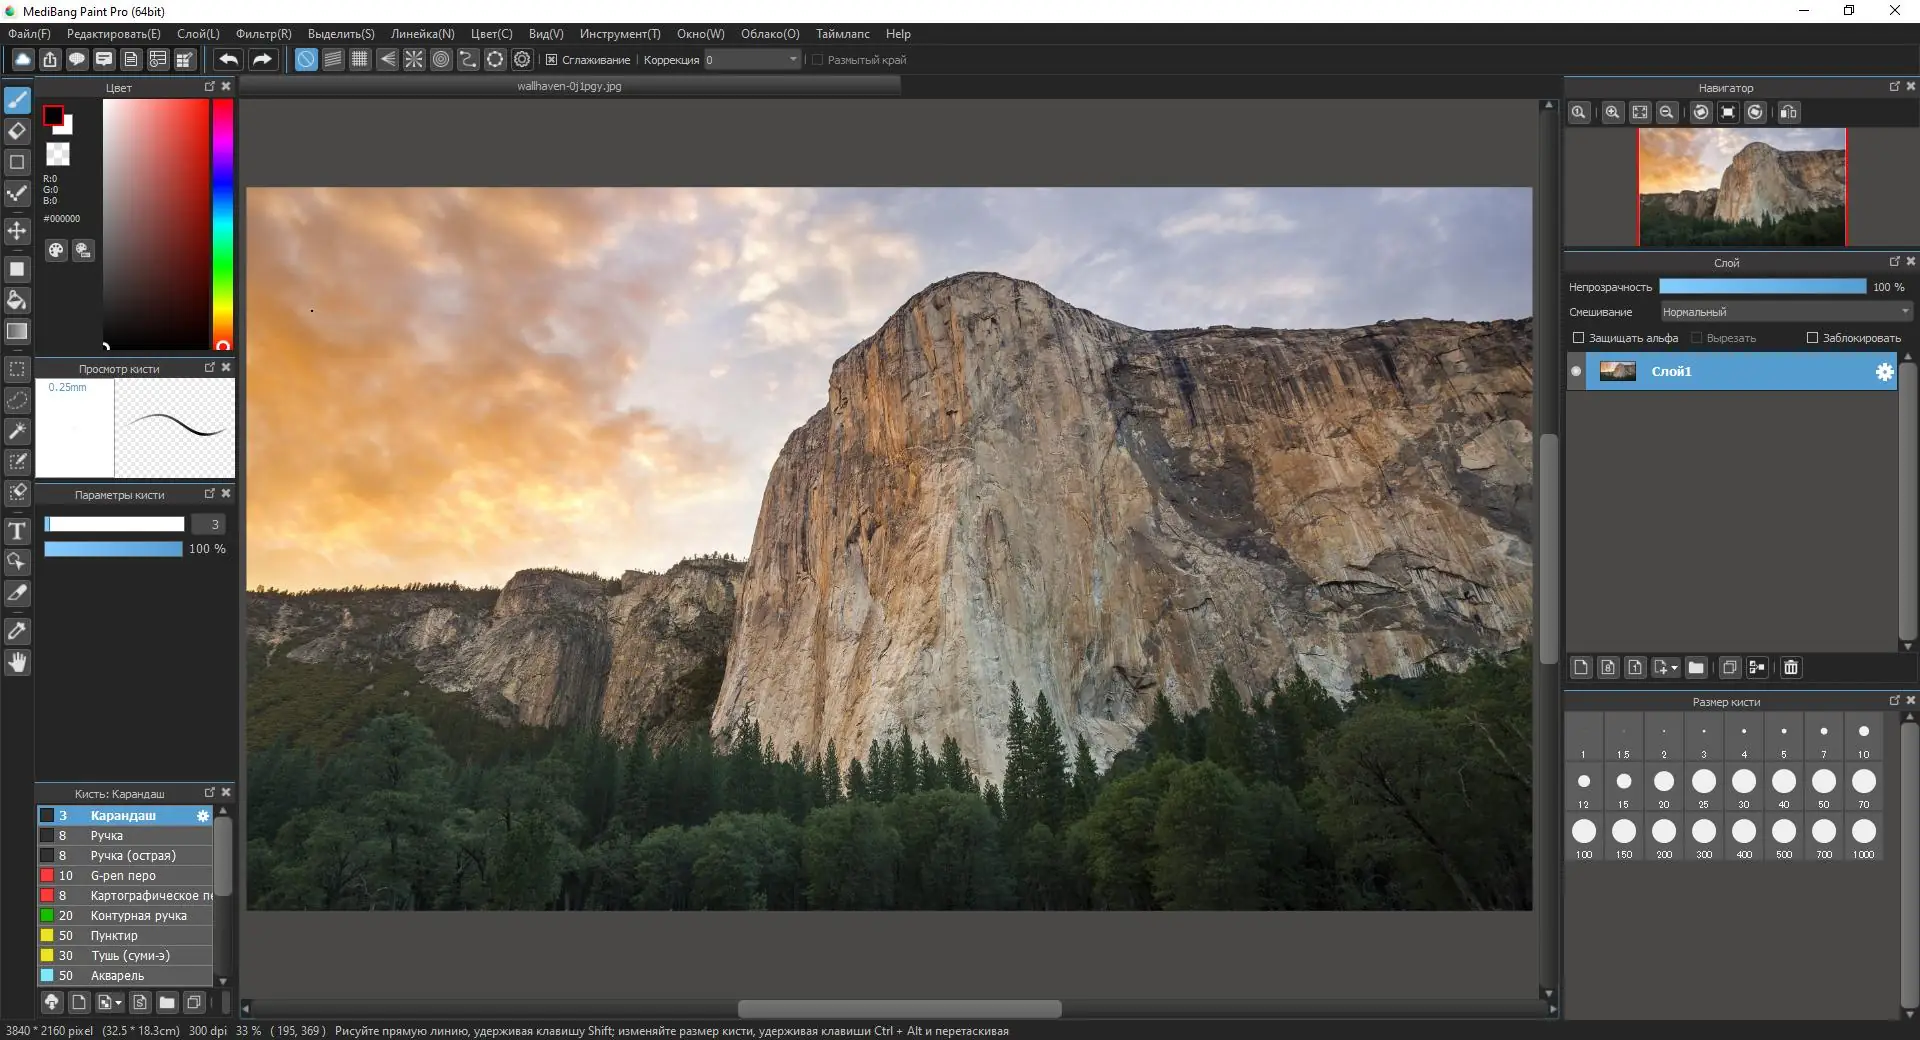Flip the view with the Navigator flip icon
The image size is (1920, 1040).
pos(1788,112)
